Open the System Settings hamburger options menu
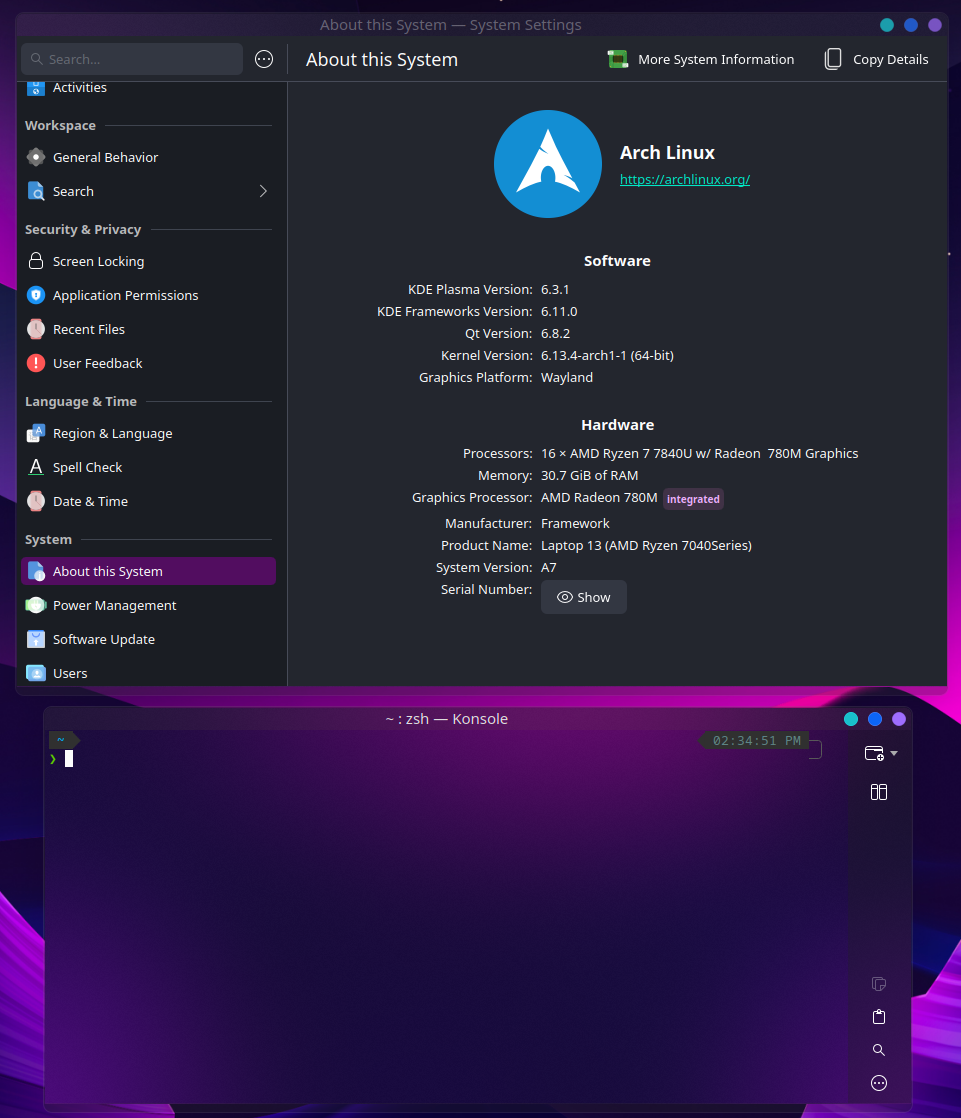Viewport: 961px width, 1118px height. coord(264,59)
